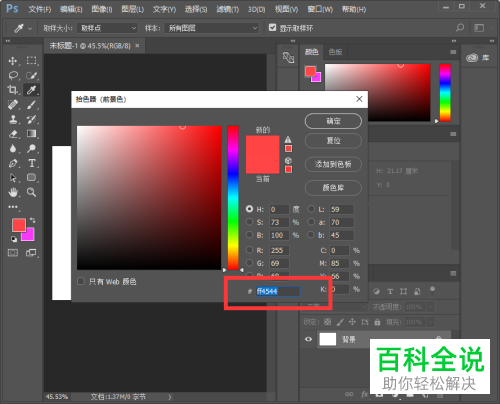This screenshot has width=500, height=404.
Task: Select the Lasso tool
Action: (13, 75)
